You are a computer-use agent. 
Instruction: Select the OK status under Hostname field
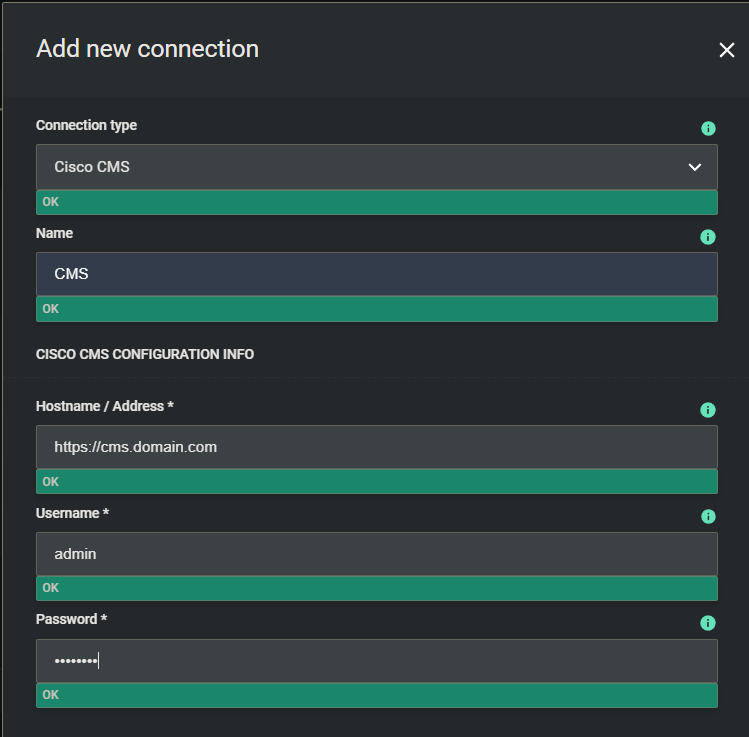376,482
